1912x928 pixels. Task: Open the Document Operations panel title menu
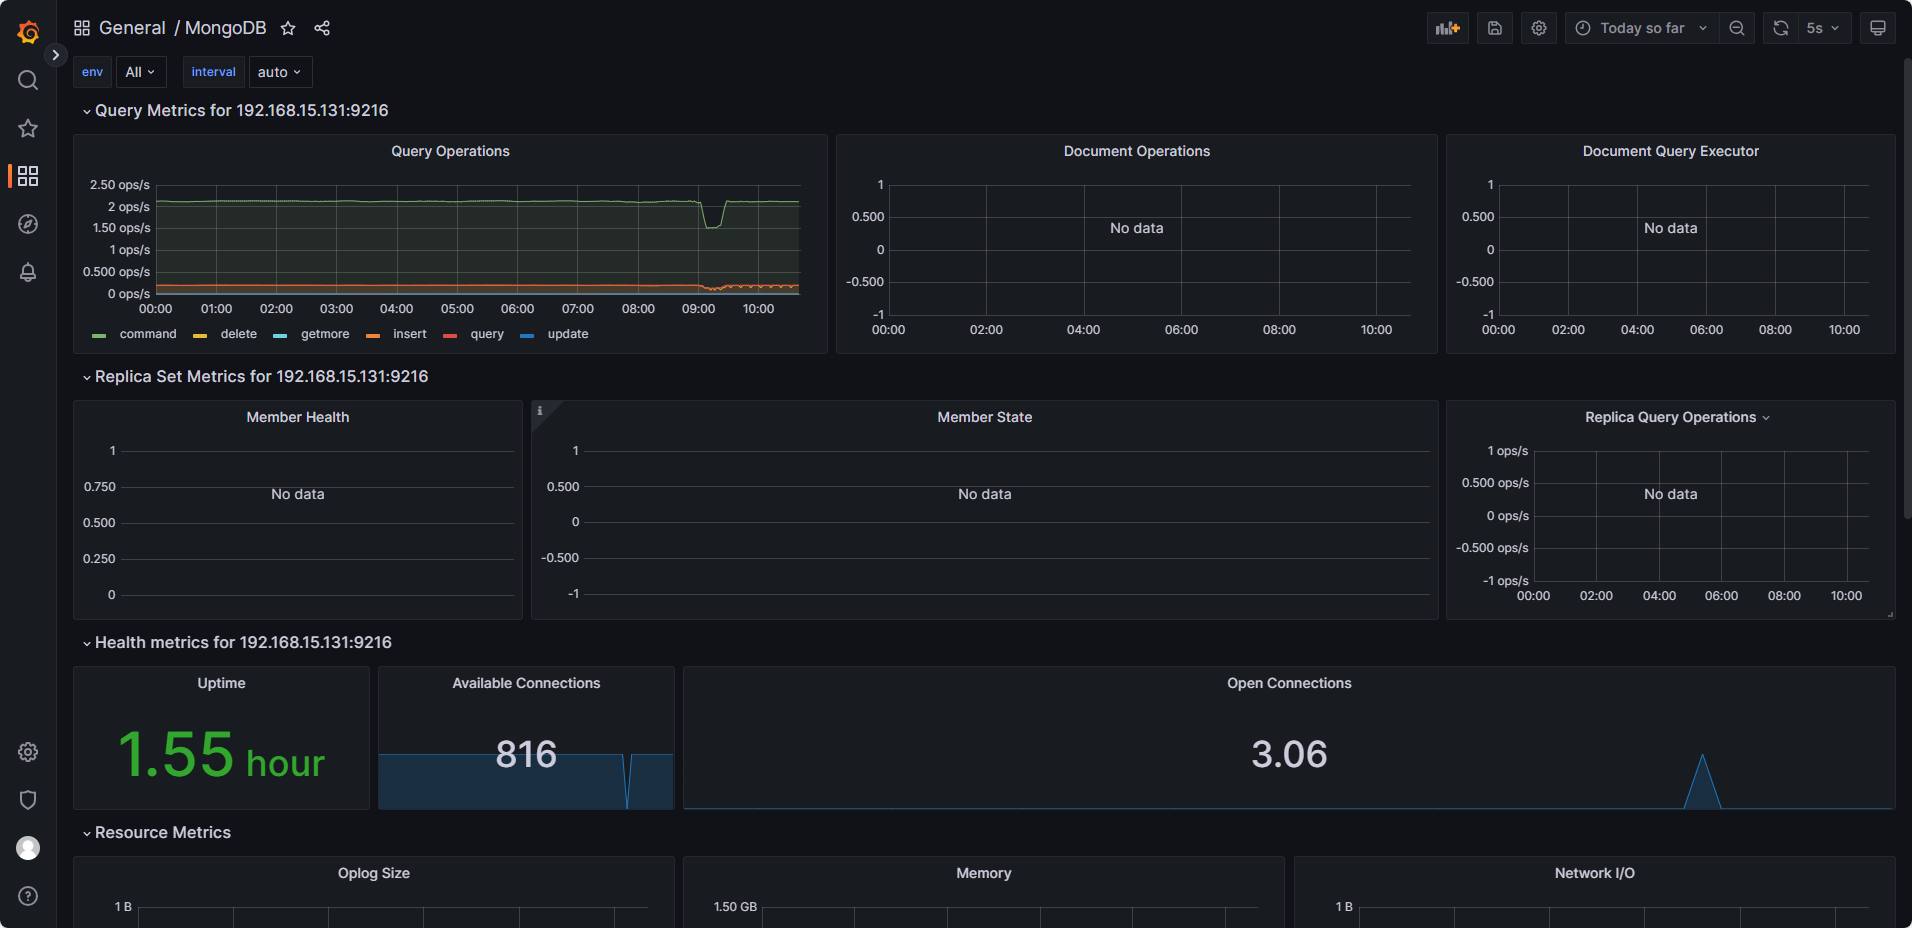coord(1137,151)
